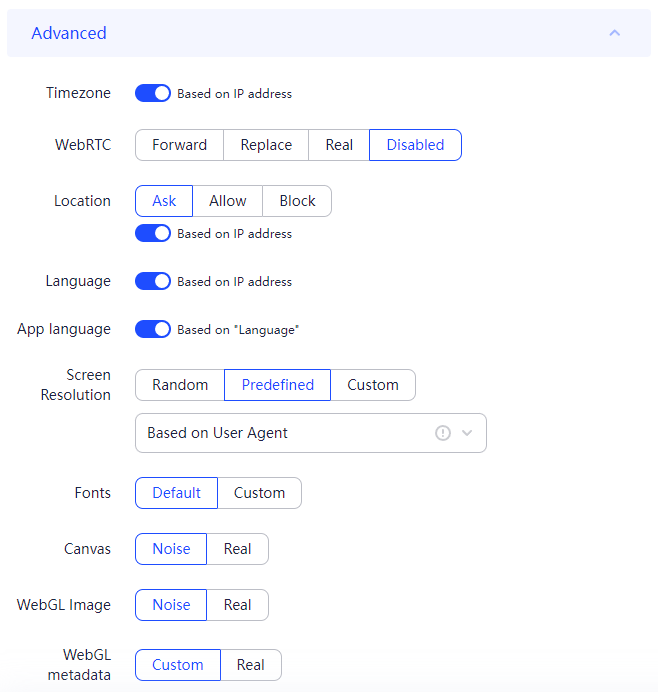658x692 pixels.
Task: Click the WebRTC label
Action: 83,145
